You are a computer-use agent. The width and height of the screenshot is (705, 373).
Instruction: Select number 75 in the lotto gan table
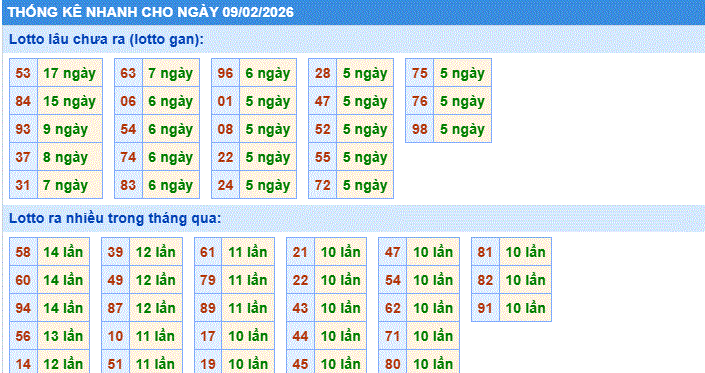pos(420,73)
